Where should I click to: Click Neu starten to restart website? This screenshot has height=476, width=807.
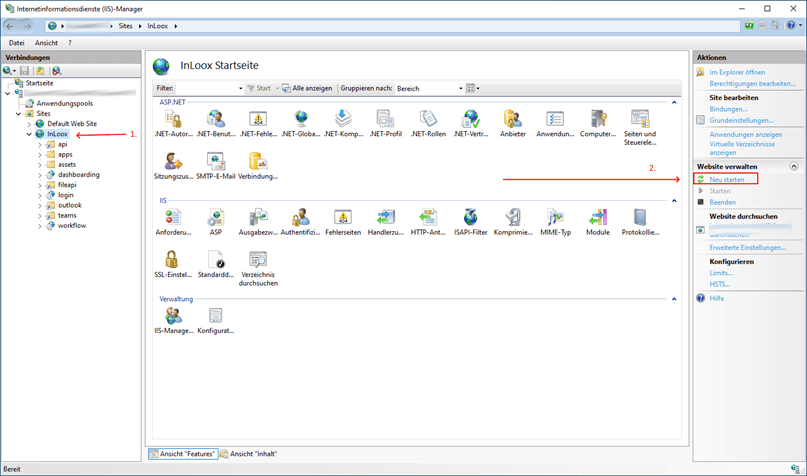click(x=727, y=180)
